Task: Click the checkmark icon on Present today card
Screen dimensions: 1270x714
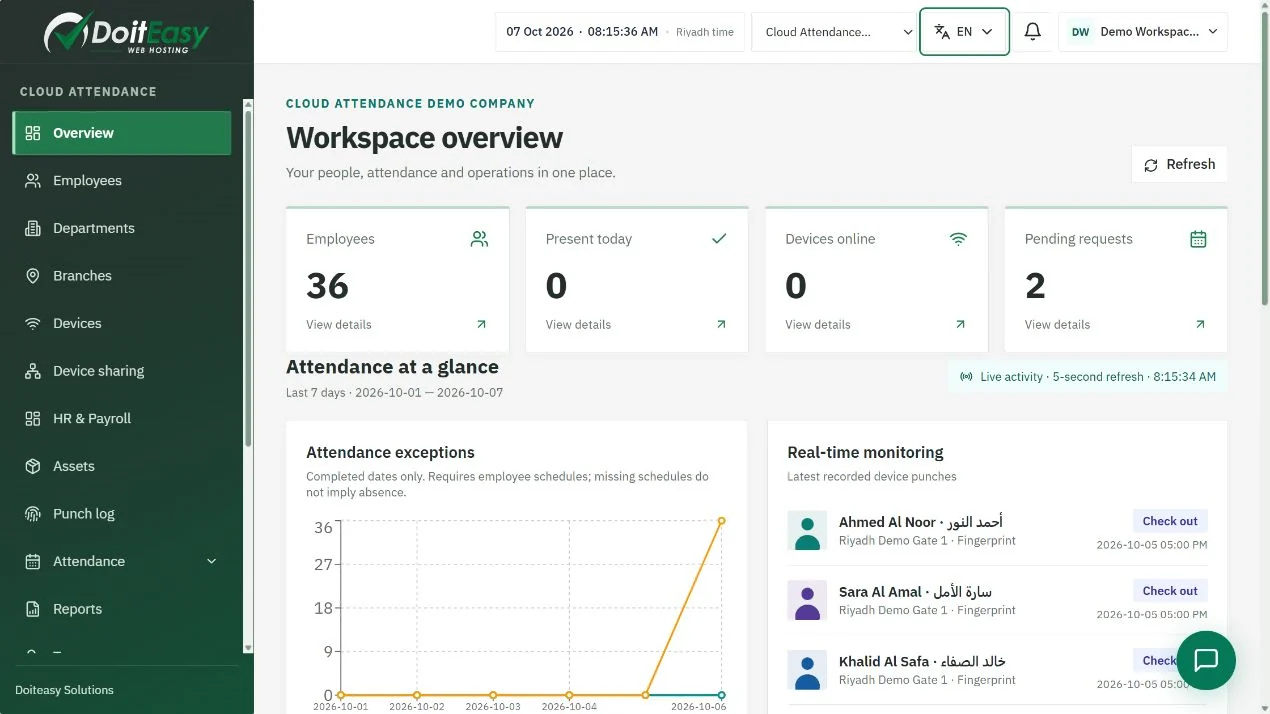Action: coord(719,239)
